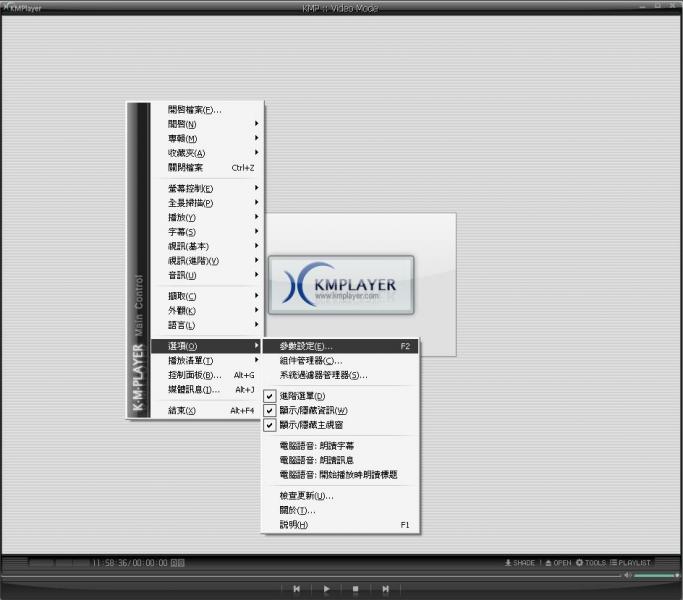Expand the 播放(Y) submenu

point(206,217)
